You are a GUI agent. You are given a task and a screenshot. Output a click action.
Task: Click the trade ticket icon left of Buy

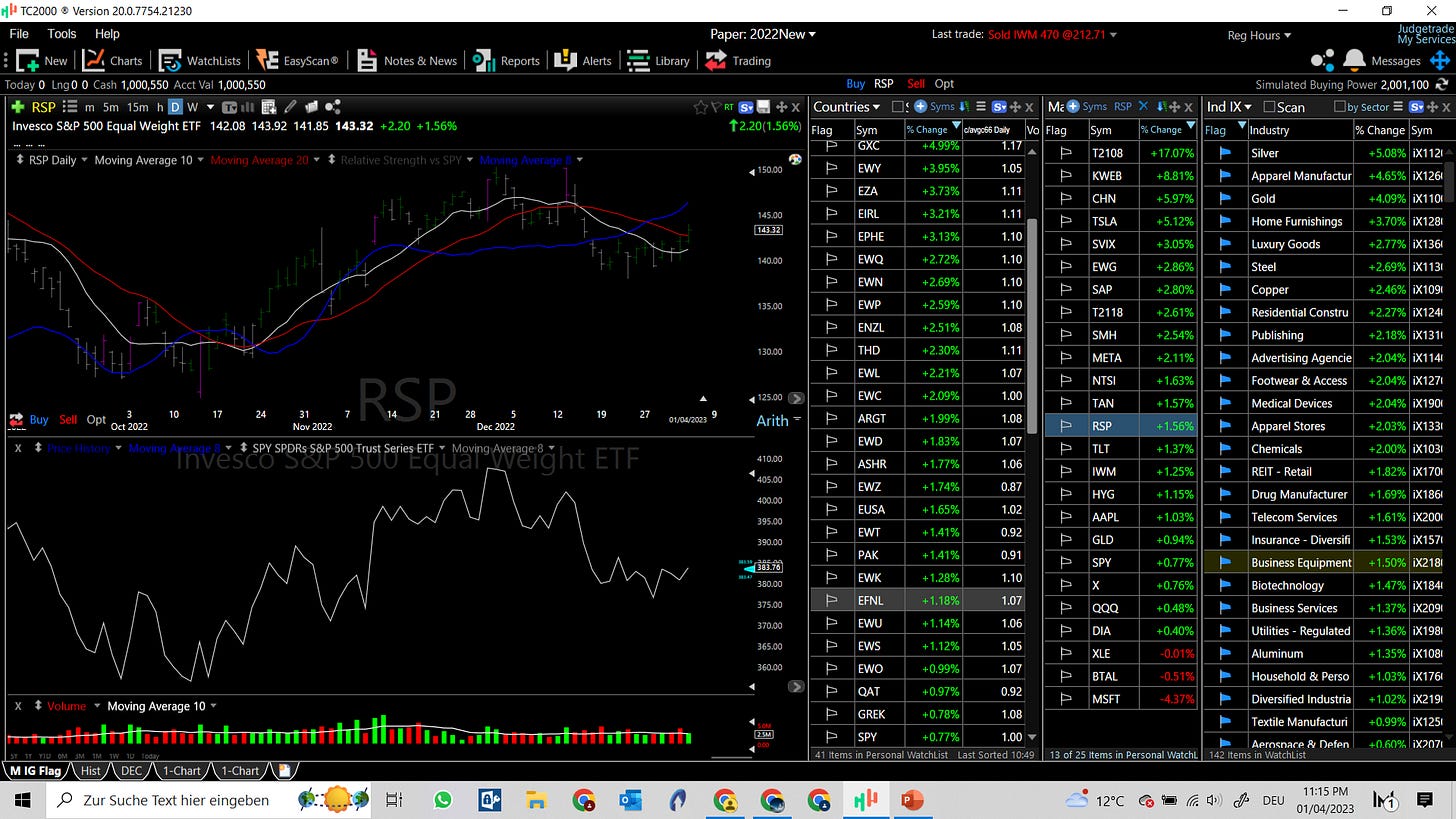(x=17, y=419)
